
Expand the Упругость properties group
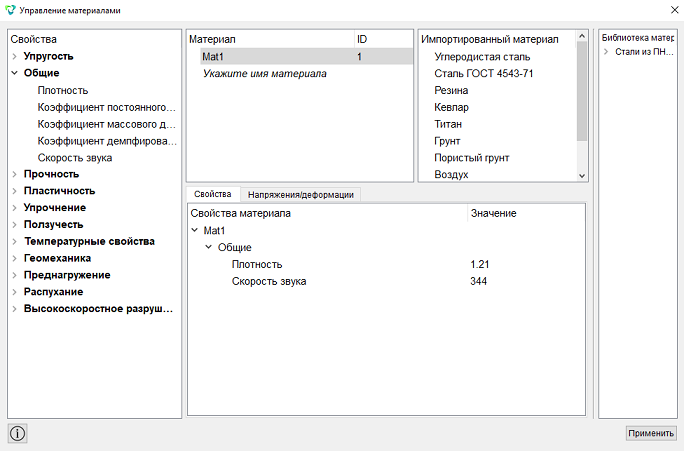pos(14,56)
